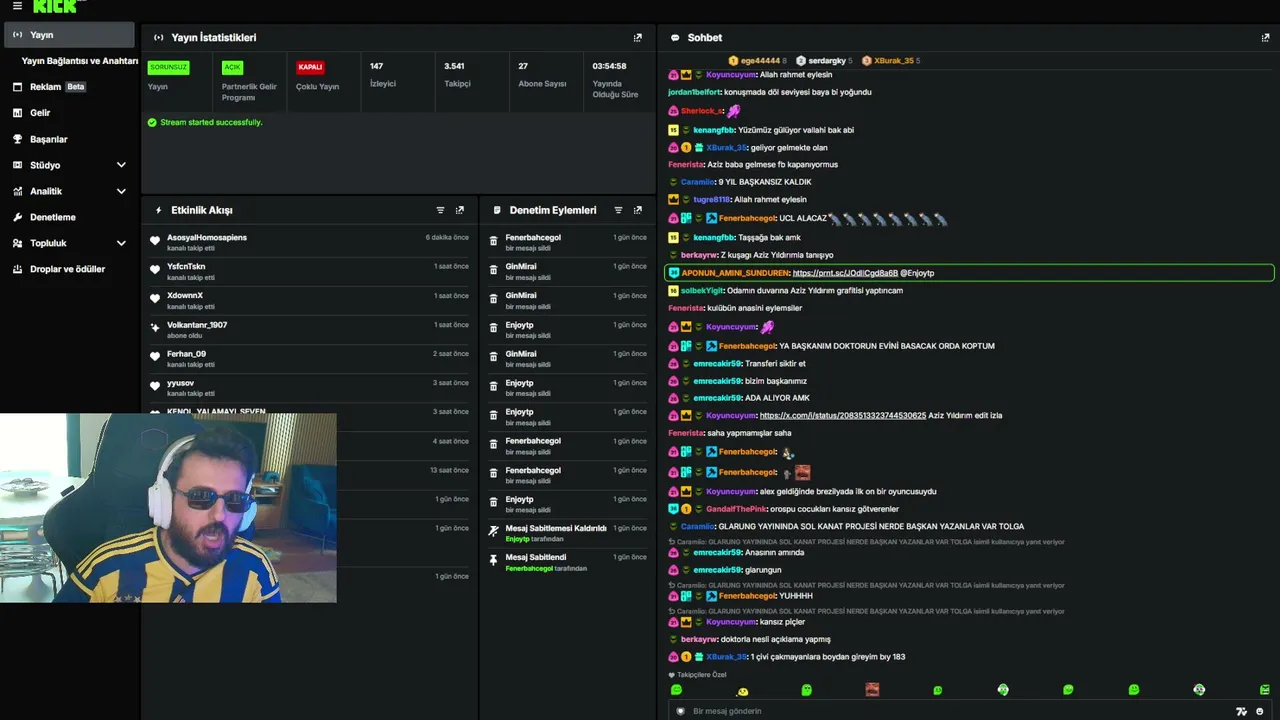
Task: Click the KAPALI multistream badge
Action: pyautogui.click(x=310, y=67)
